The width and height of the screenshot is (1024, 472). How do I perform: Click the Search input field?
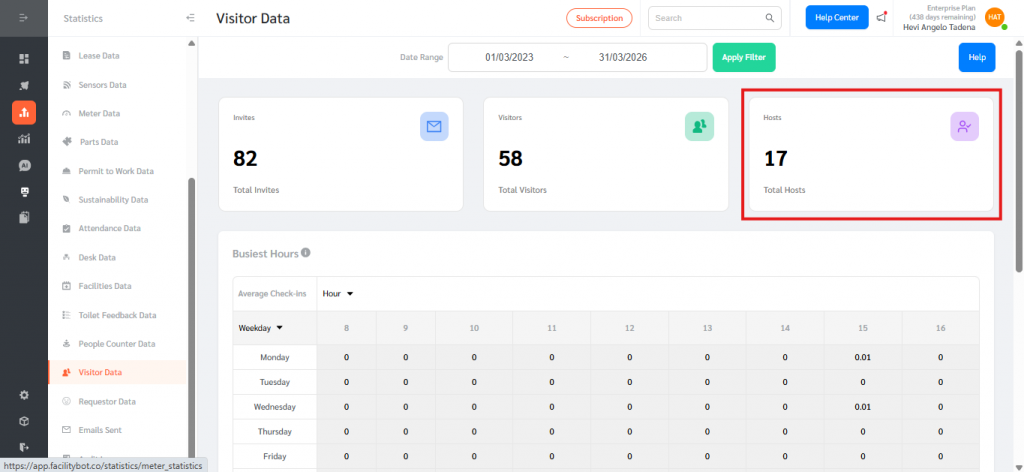click(x=706, y=18)
